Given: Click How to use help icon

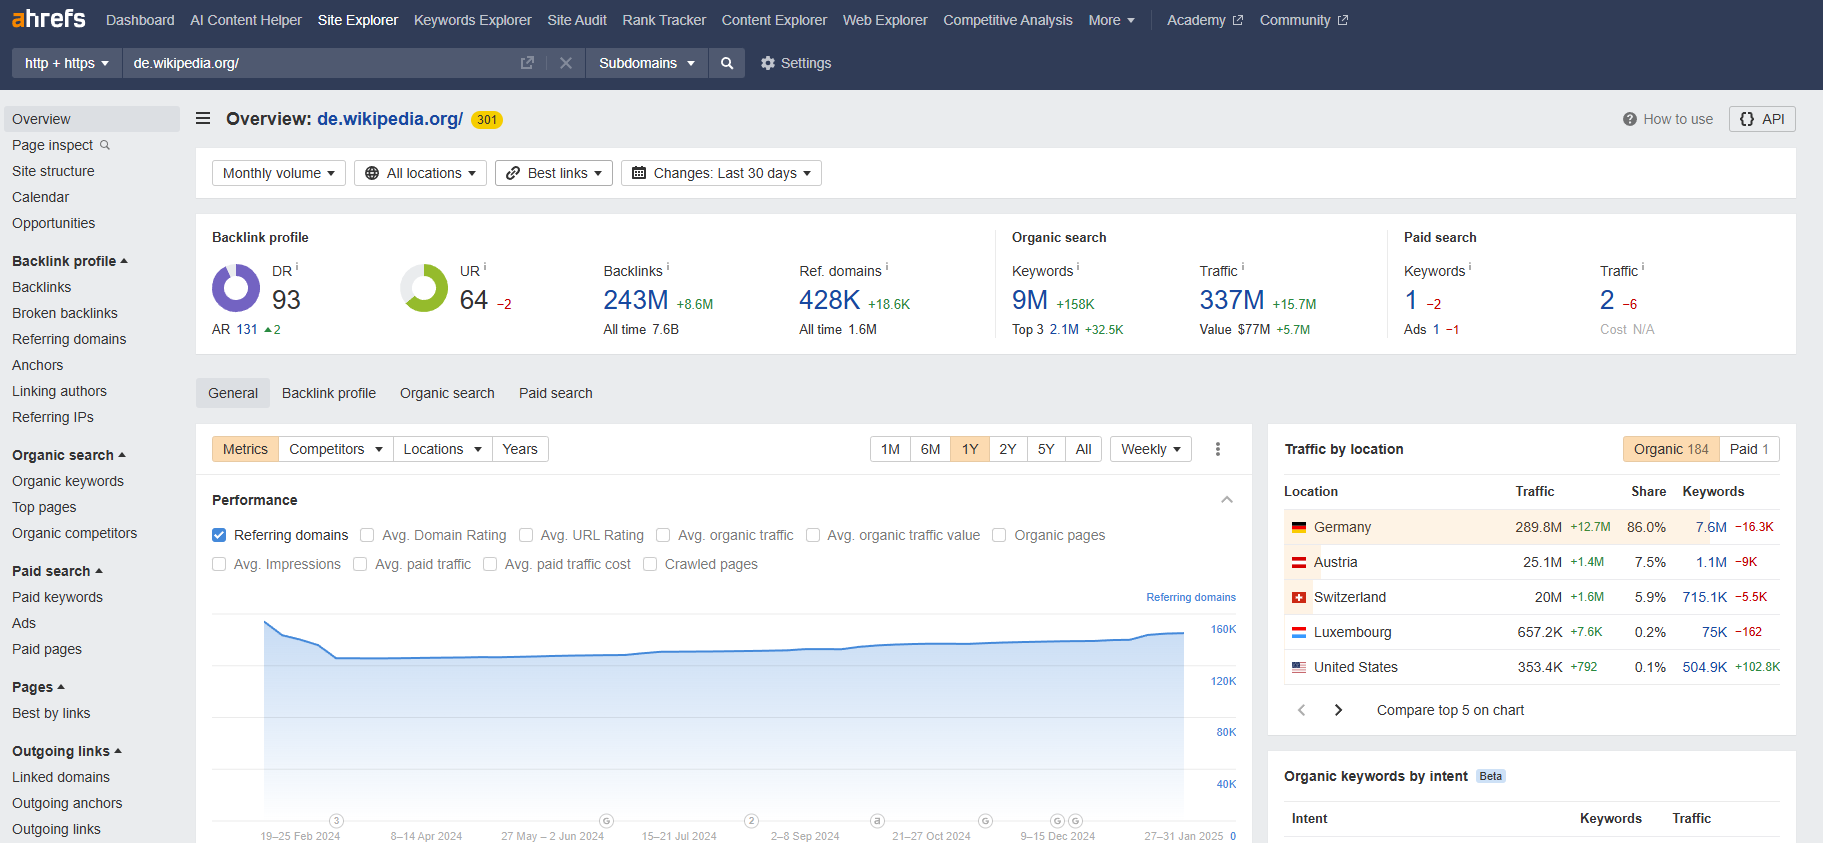Looking at the screenshot, I should point(1630,119).
